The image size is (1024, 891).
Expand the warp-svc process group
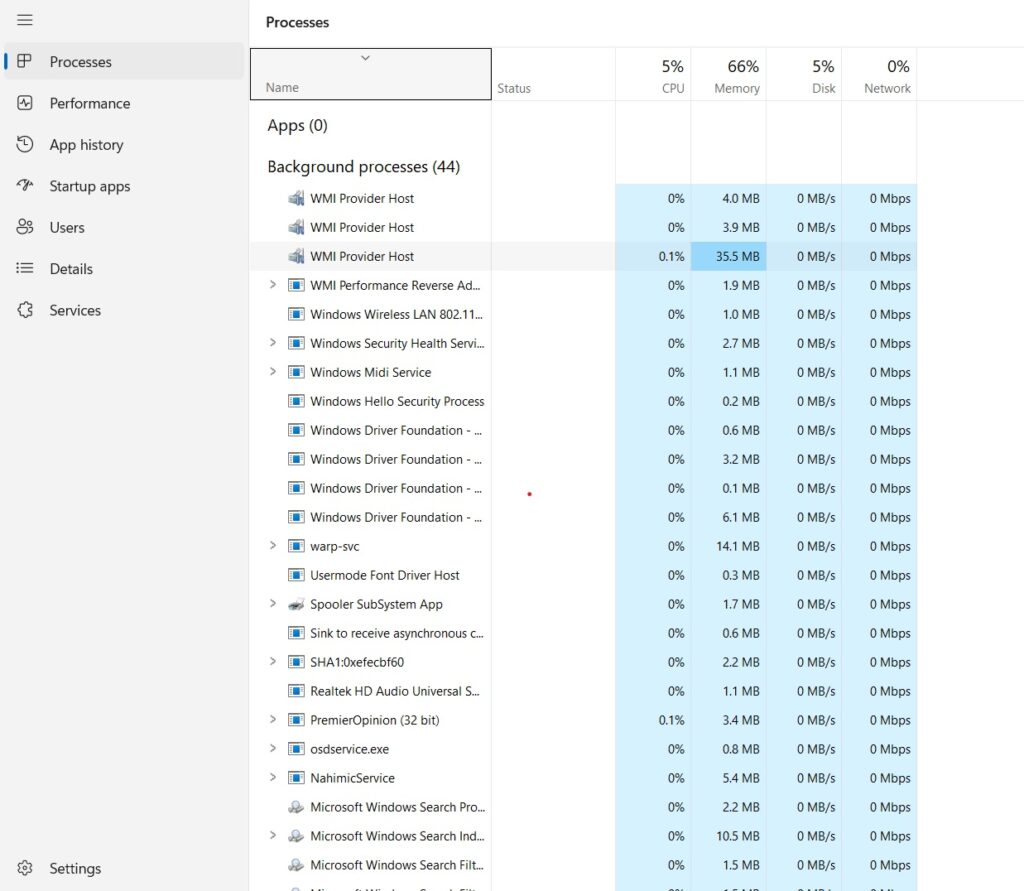[x=271, y=546]
